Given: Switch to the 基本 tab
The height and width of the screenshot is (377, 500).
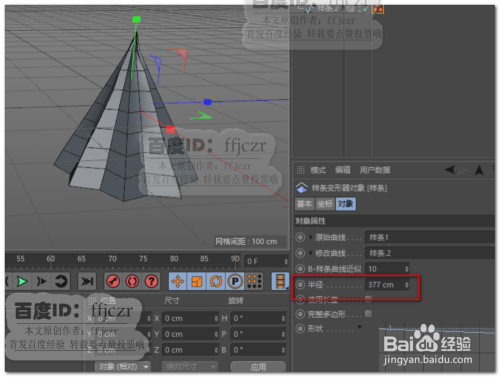Looking at the screenshot, I should pyautogui.click(x=305, y=204).
